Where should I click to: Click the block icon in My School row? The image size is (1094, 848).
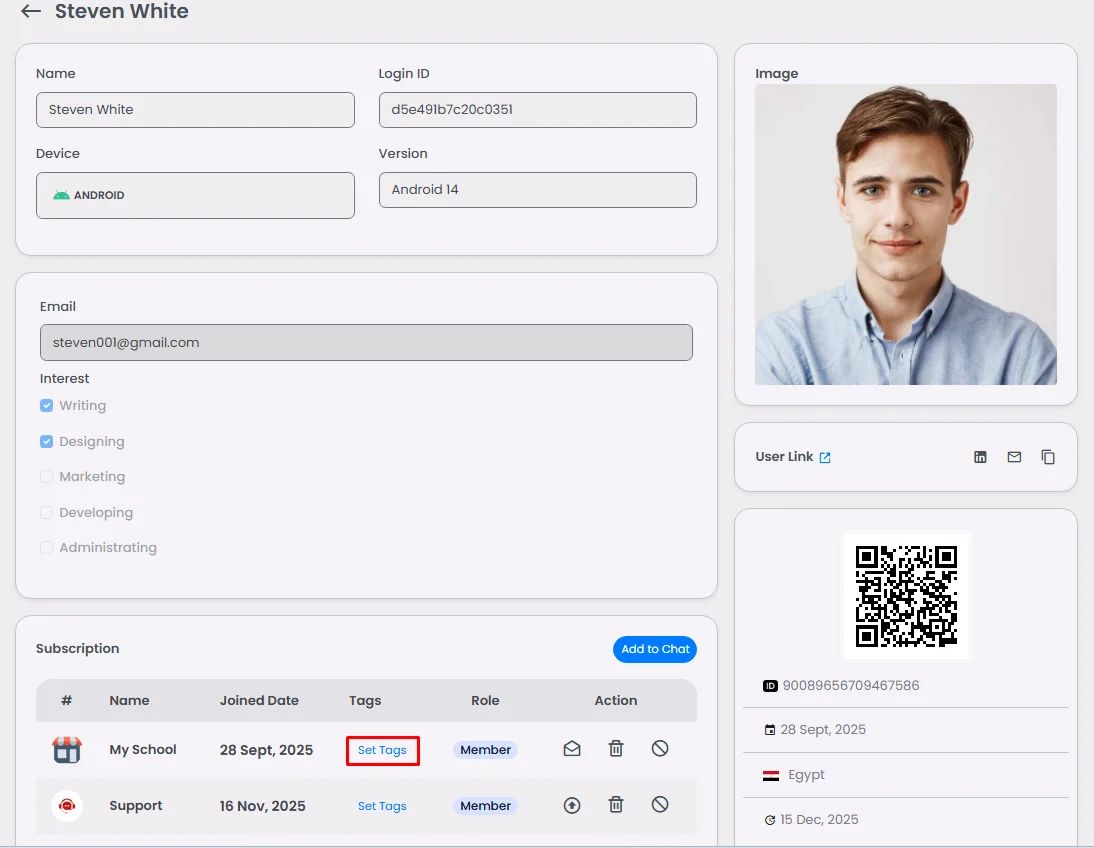click(x=660, y=749)
